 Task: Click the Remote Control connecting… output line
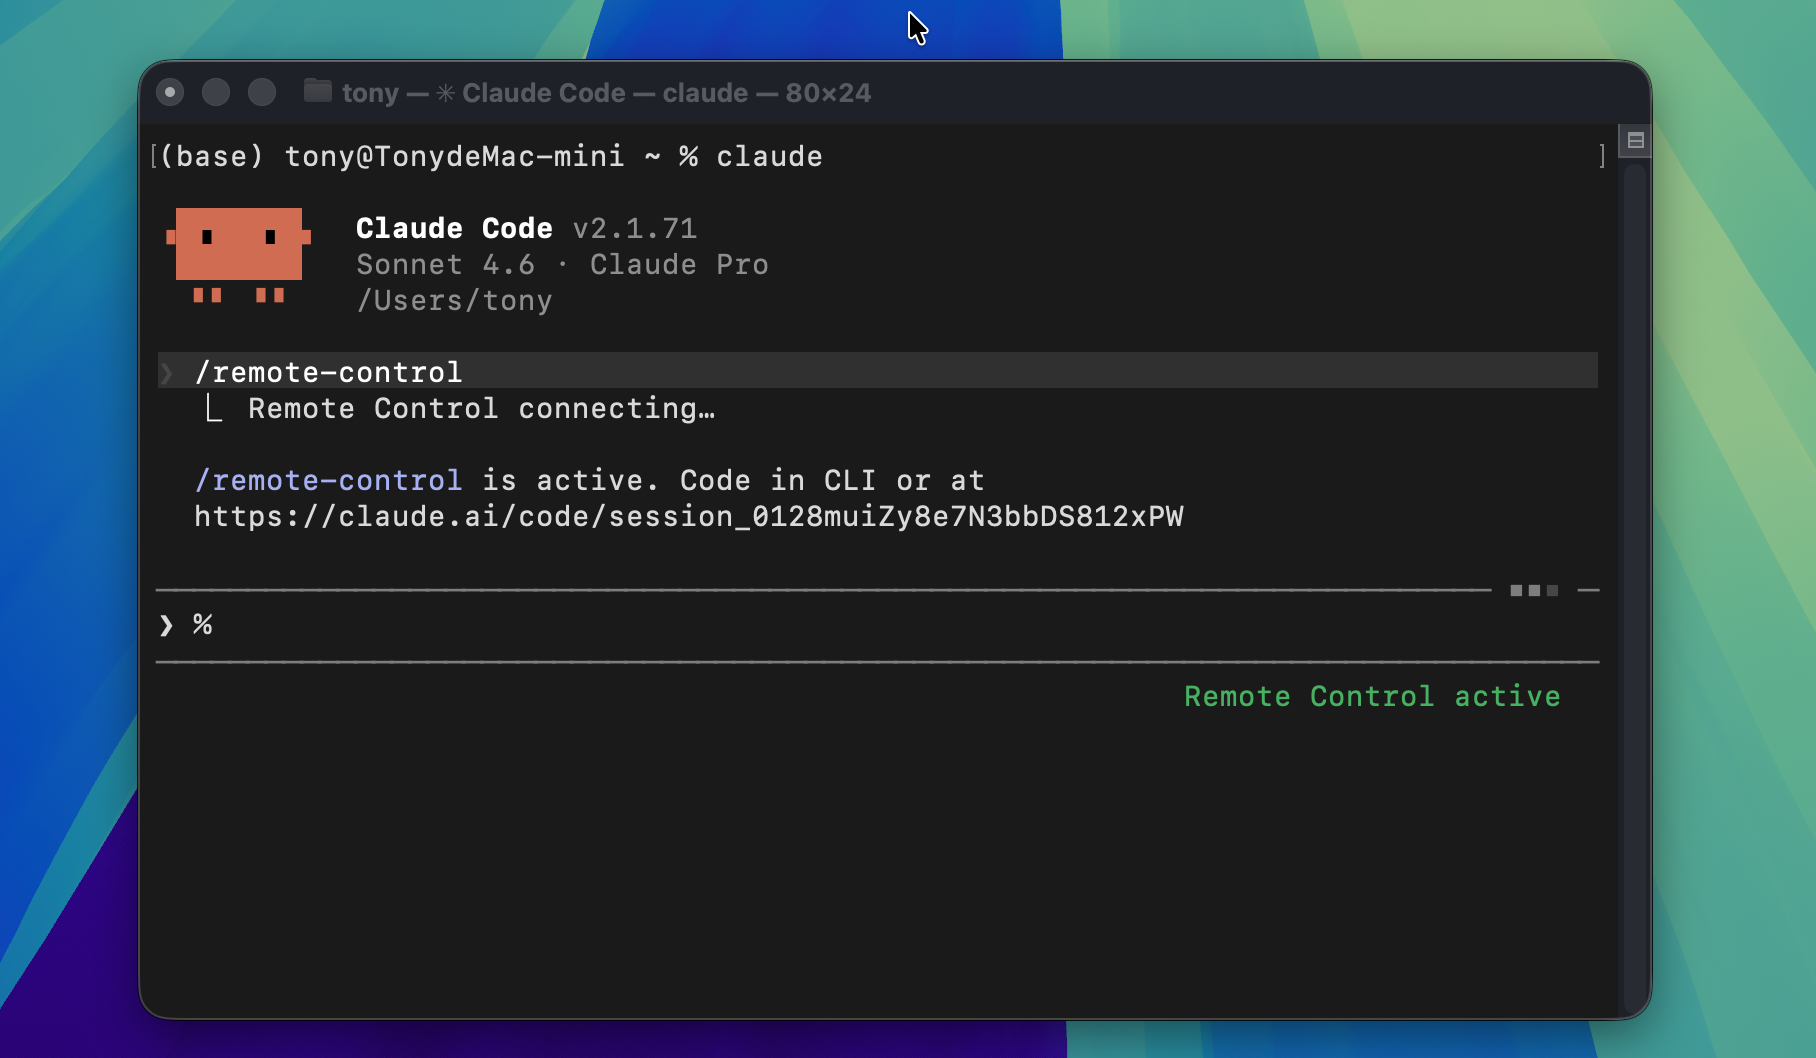pyautogui.click(x=481, y=409)
